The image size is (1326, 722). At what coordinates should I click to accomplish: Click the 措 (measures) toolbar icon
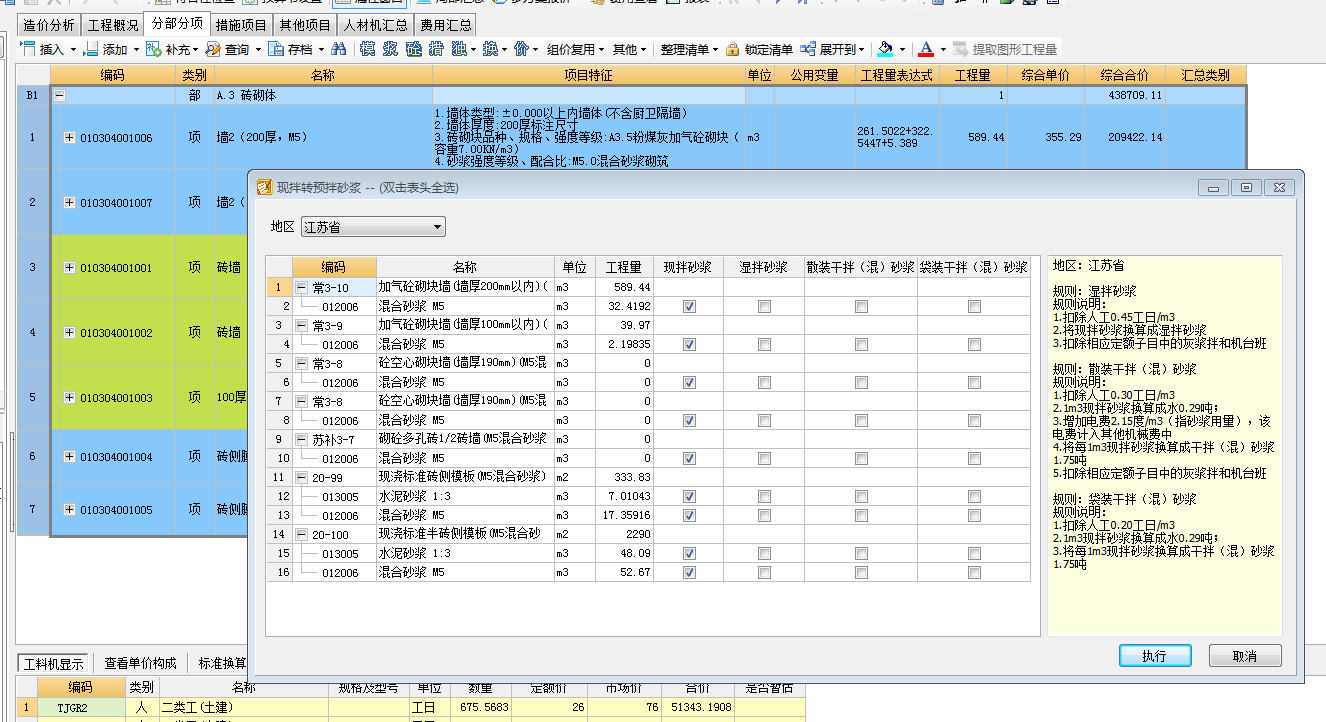pos(436,49)
